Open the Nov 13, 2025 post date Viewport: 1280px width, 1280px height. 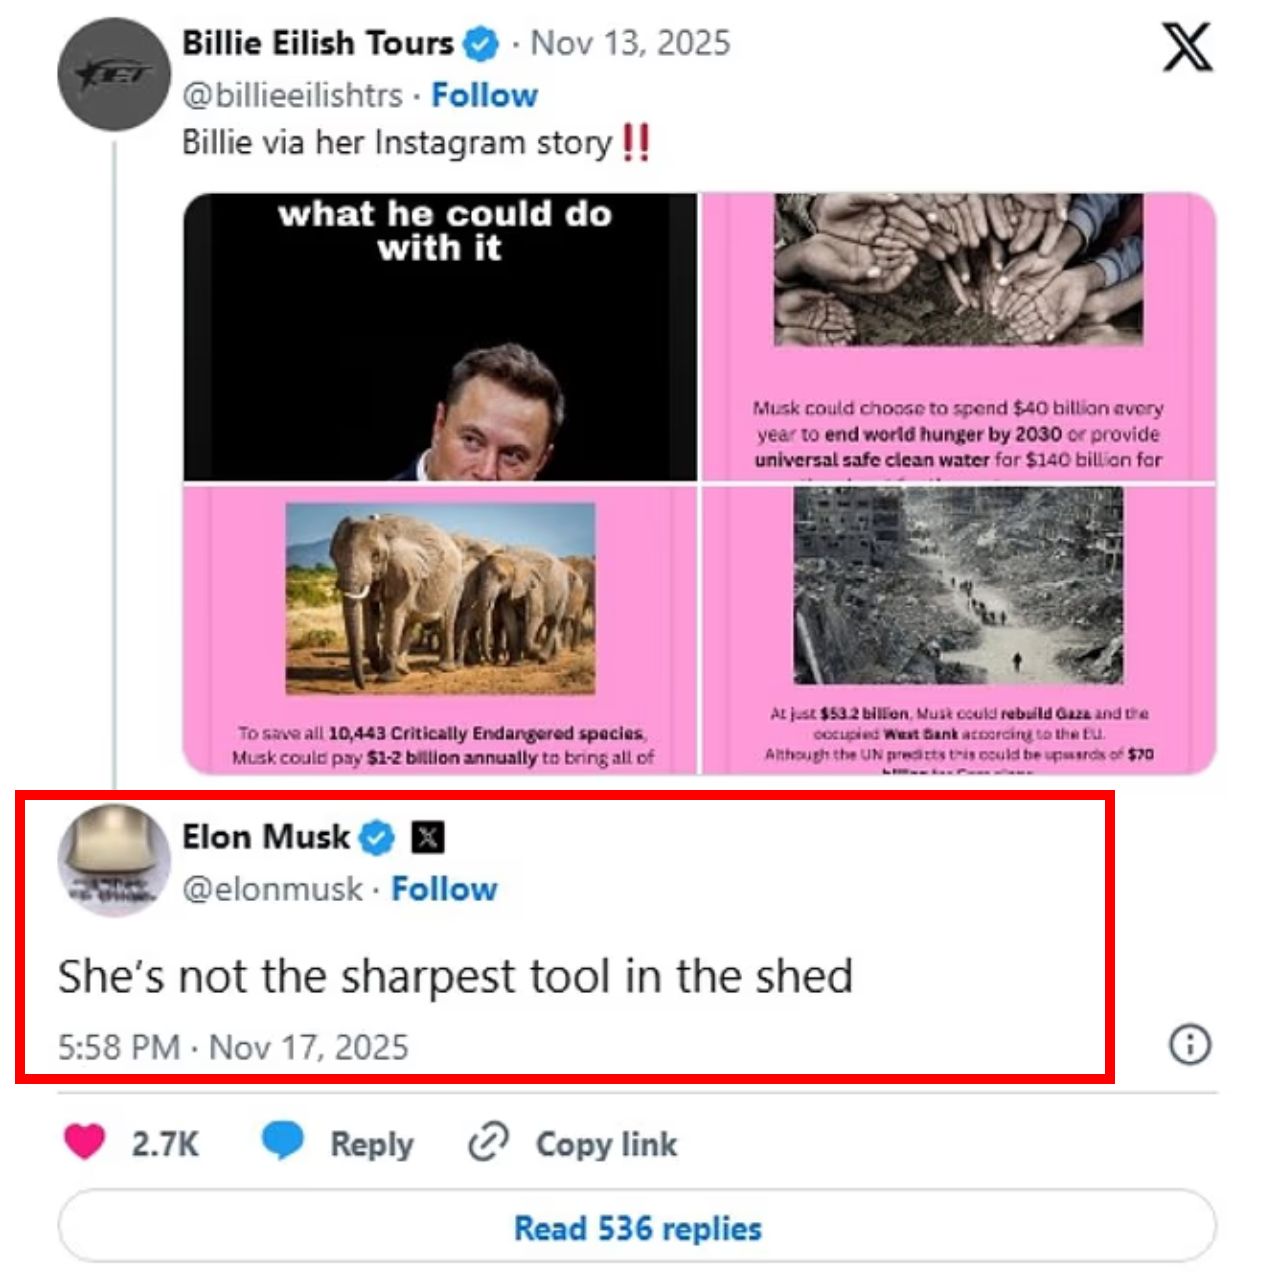pos(630,44)
